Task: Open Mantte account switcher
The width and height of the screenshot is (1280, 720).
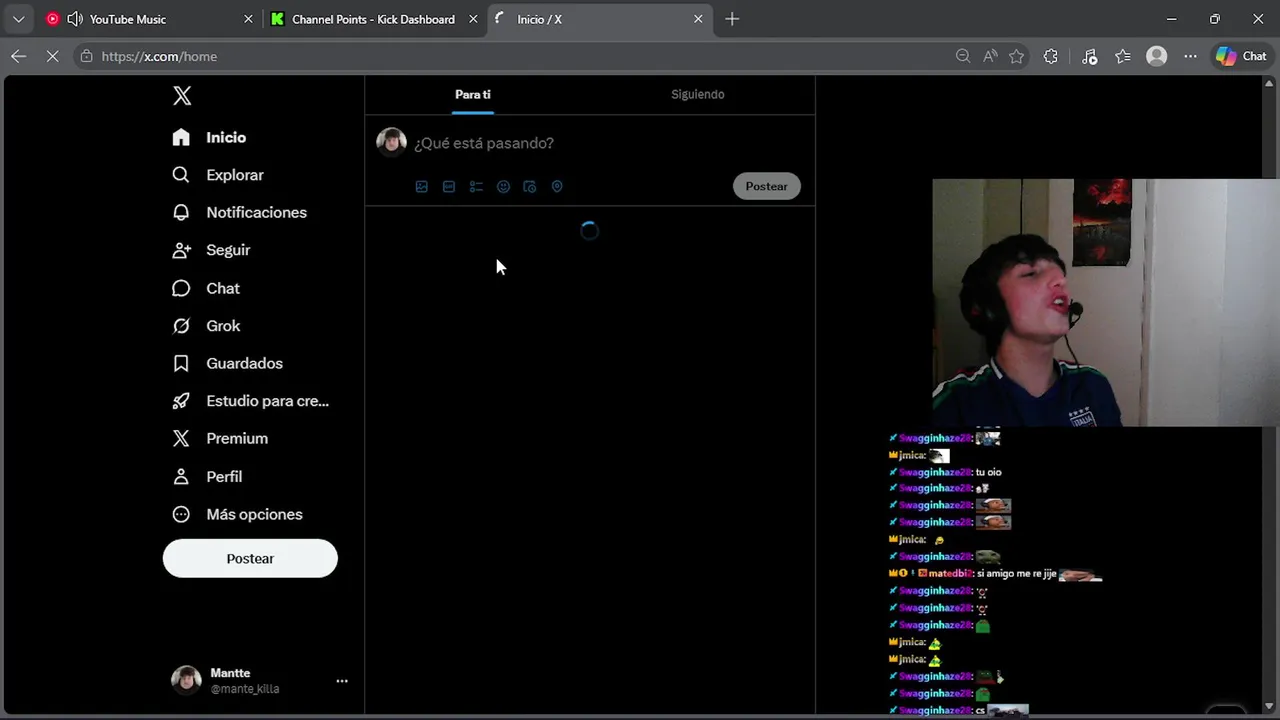Action: 260,680
